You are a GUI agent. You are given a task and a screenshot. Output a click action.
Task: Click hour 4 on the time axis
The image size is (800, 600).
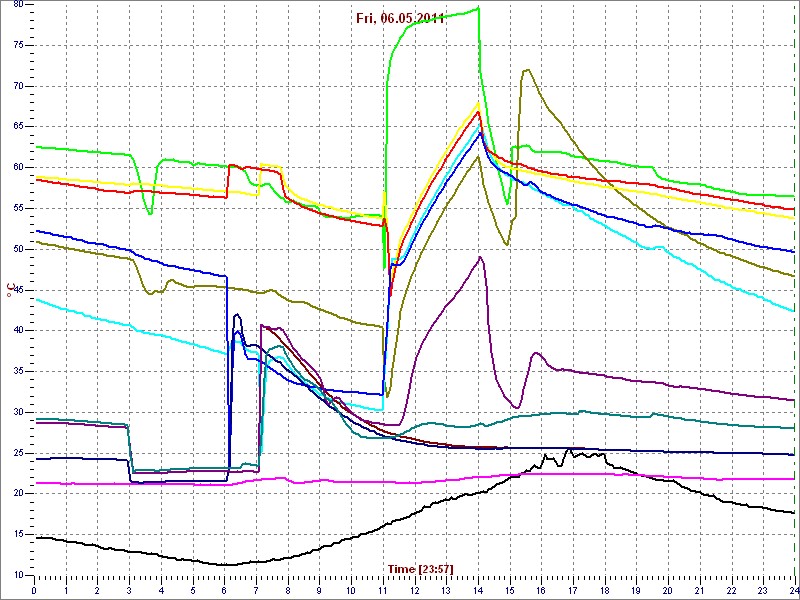coord(161,589)
